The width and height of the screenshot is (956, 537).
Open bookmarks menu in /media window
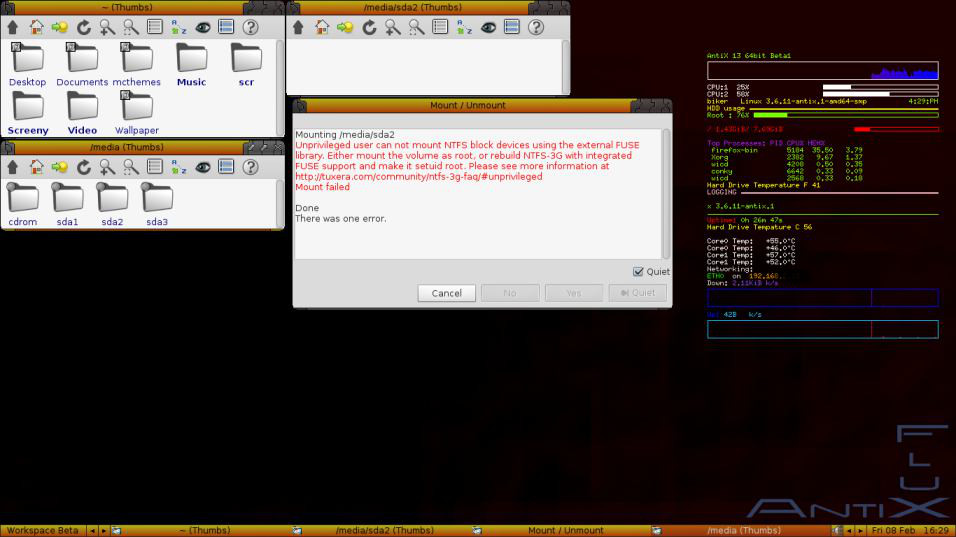(x=60, y=166)
